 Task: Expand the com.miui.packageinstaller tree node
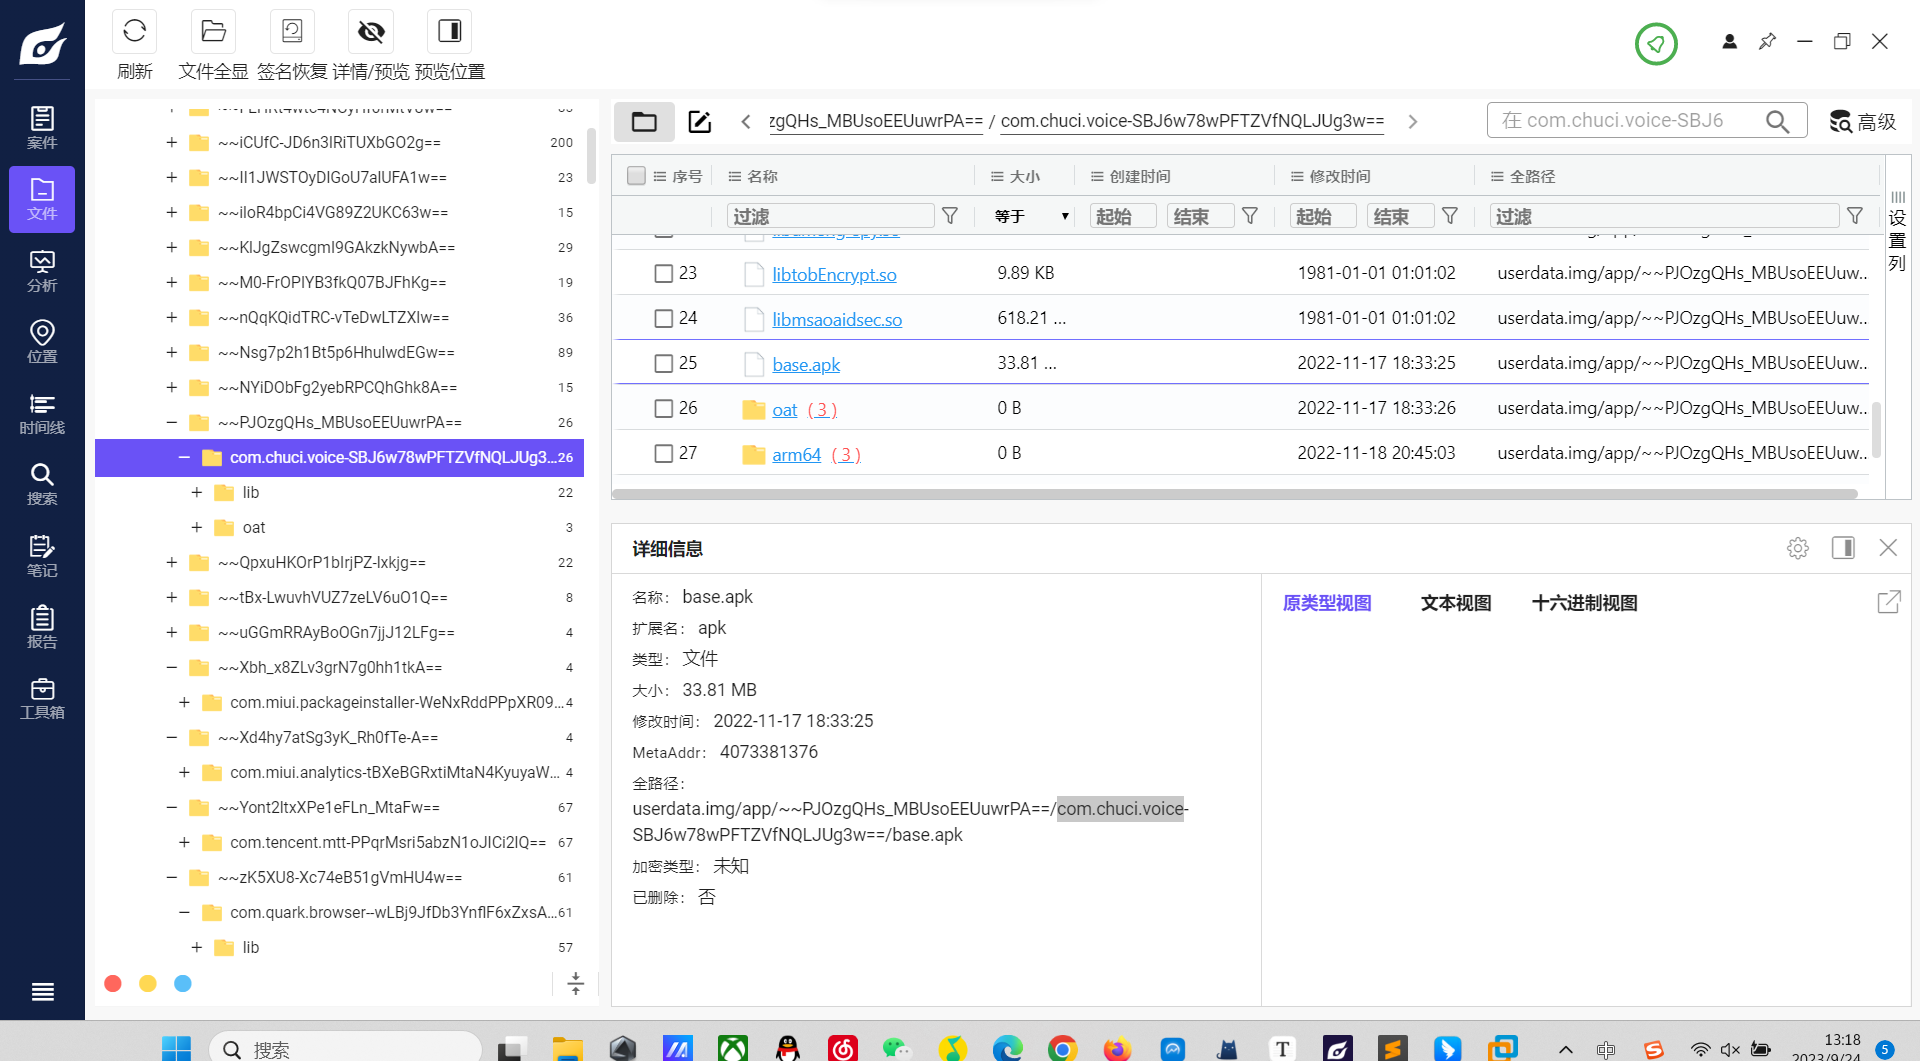[x=184, y=702]
